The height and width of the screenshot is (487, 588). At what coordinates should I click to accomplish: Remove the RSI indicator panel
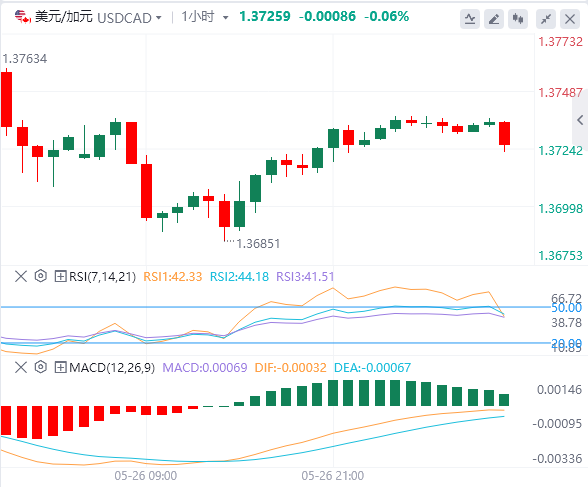tap(21, 277)
